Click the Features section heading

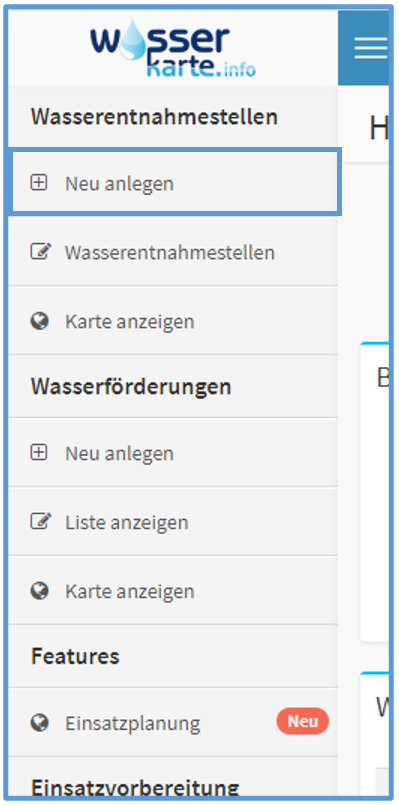point(75,656)
